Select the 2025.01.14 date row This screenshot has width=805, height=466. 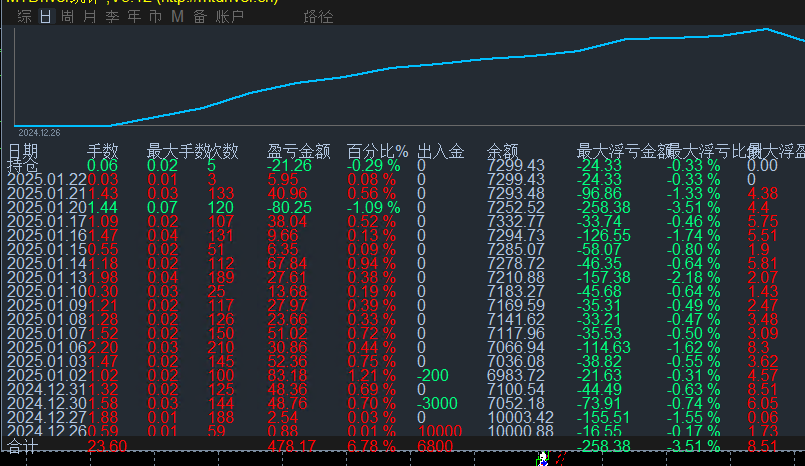(x=47, y=263)
